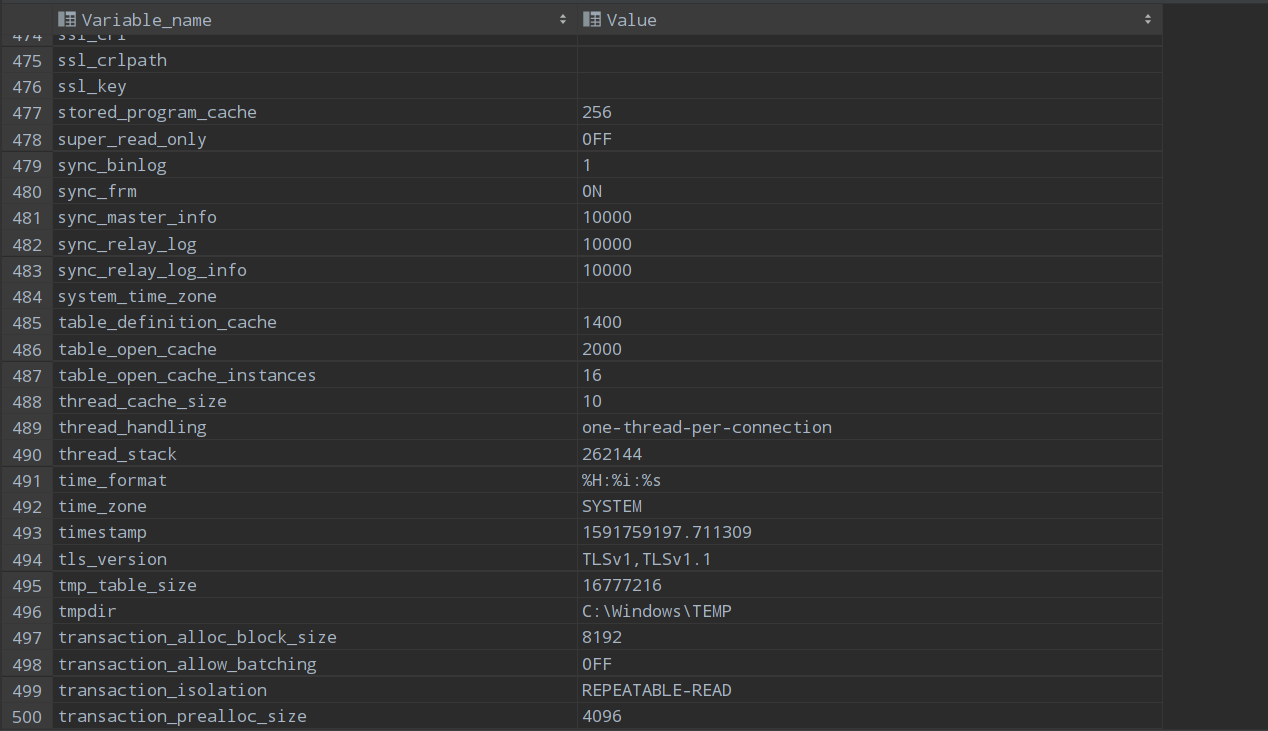
Task: Select row number 489
Action: [27, 428]
